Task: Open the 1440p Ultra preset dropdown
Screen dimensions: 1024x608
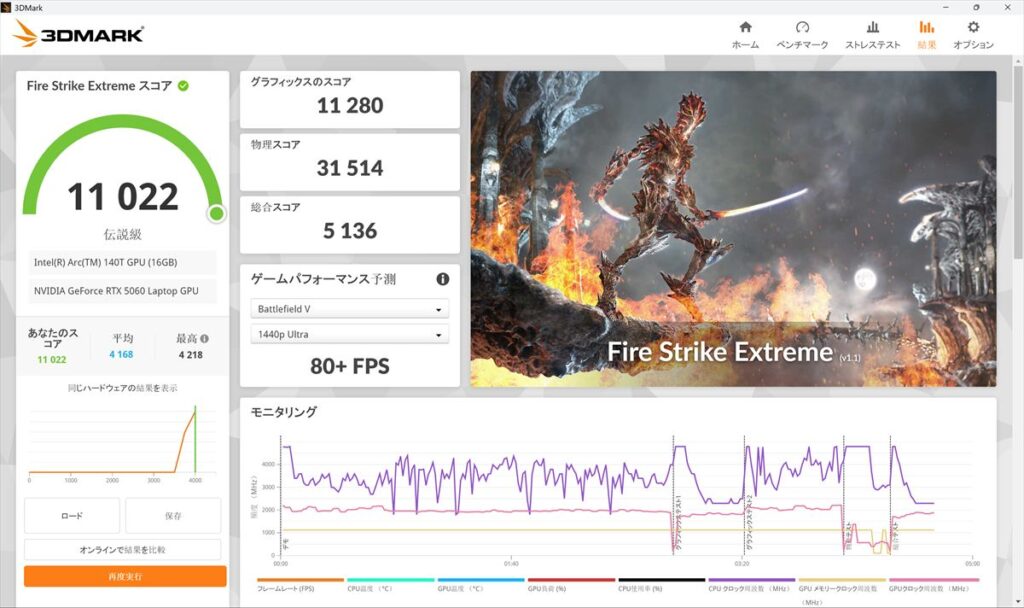Action: click(x=349, y=334)
